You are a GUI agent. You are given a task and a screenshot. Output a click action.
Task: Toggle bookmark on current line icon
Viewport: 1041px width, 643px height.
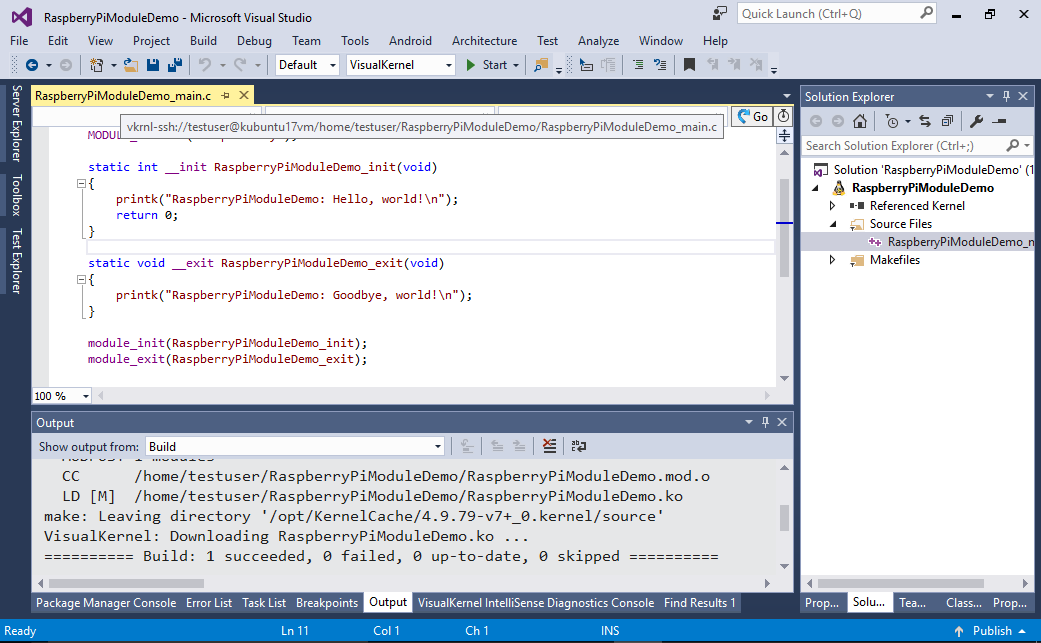point(689,65)
